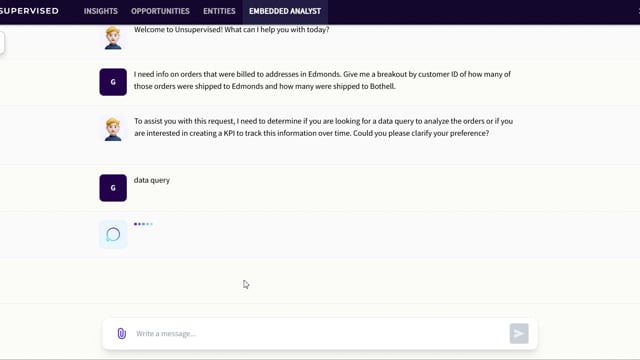The height and width of the screenshot is (360, 640).
Task: Click the speech bubble loading response icon
Action: point(113,235)
